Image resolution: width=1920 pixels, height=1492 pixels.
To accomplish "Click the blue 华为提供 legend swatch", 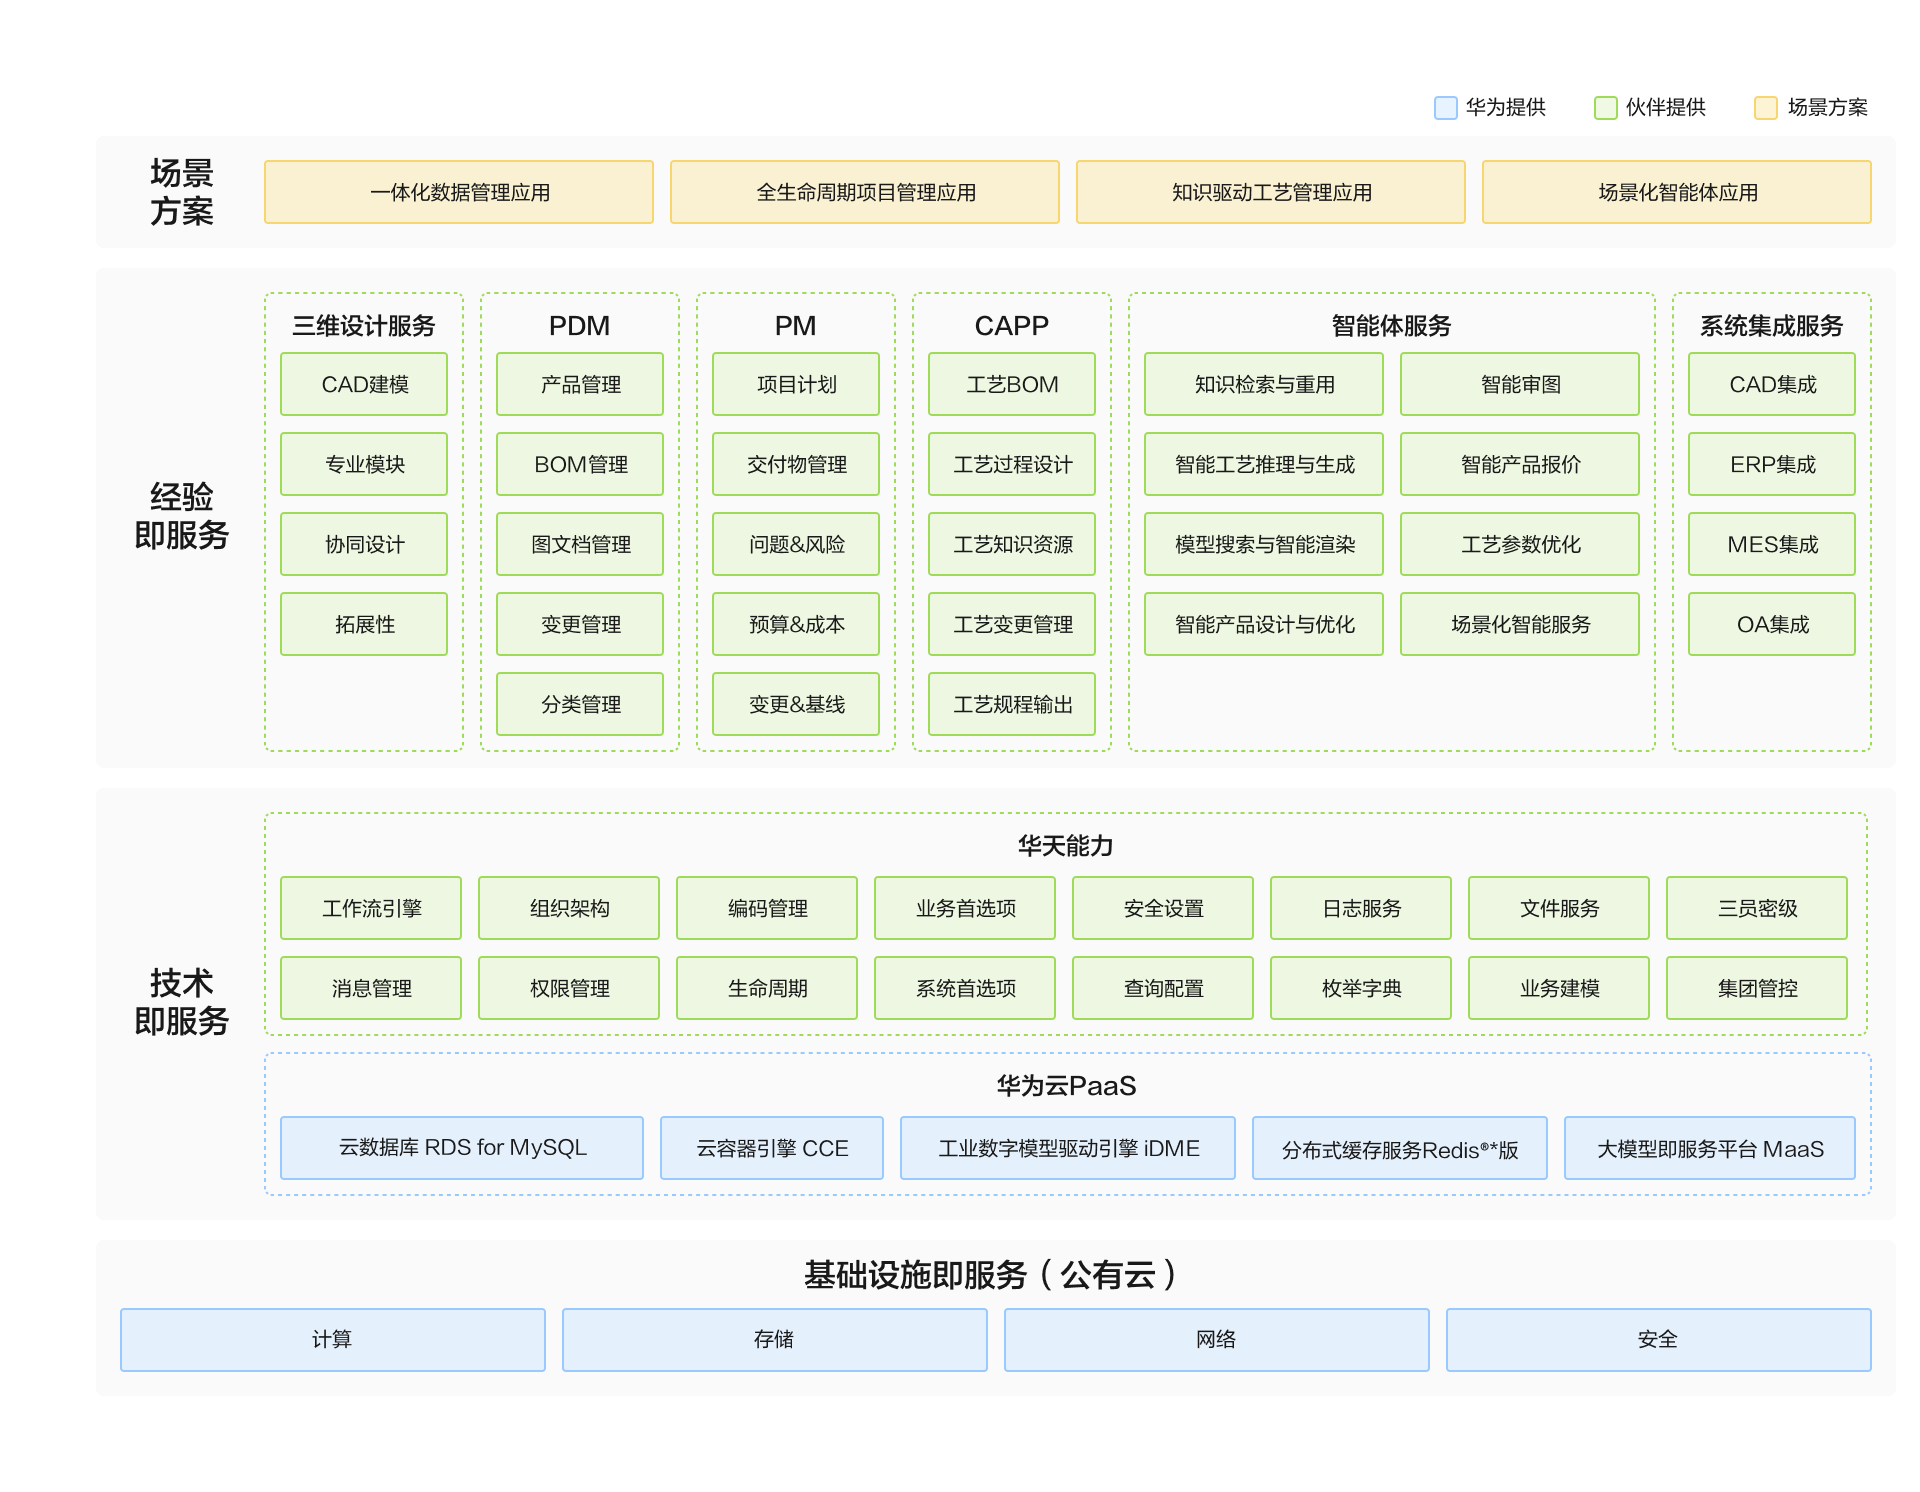I will click(1445, 108).
